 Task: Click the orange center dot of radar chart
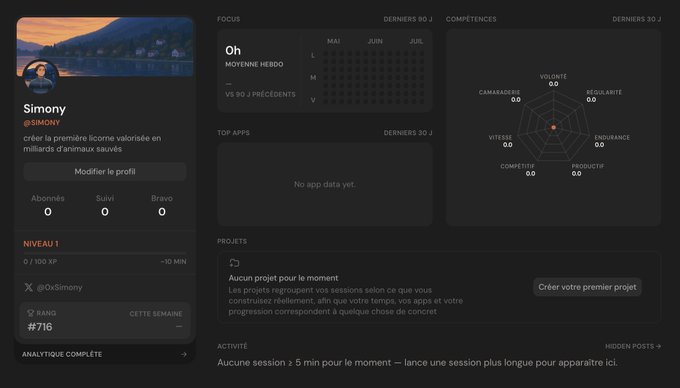(x=553, y=127)
